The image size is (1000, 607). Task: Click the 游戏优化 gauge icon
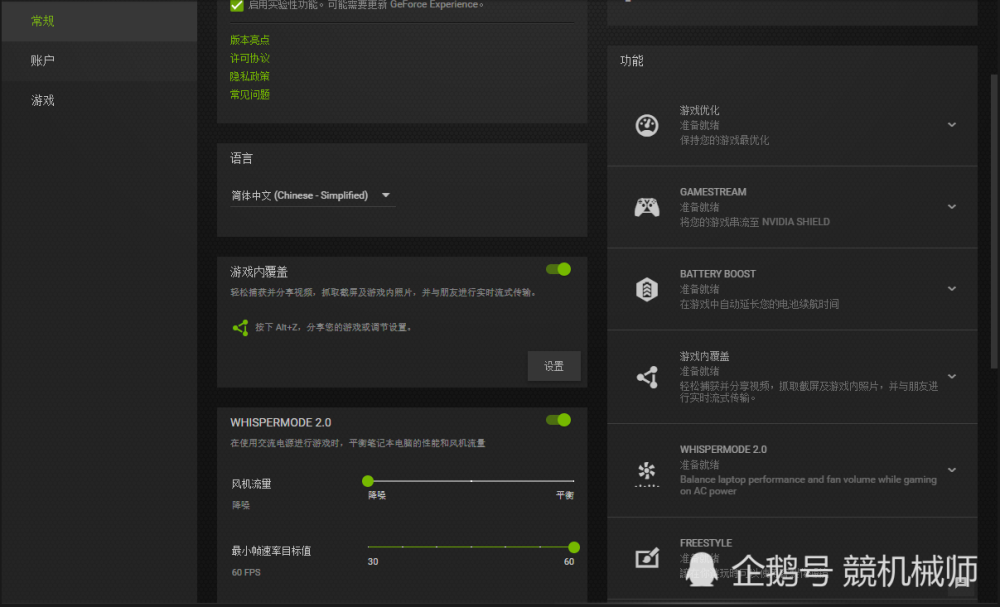(647, 125)
